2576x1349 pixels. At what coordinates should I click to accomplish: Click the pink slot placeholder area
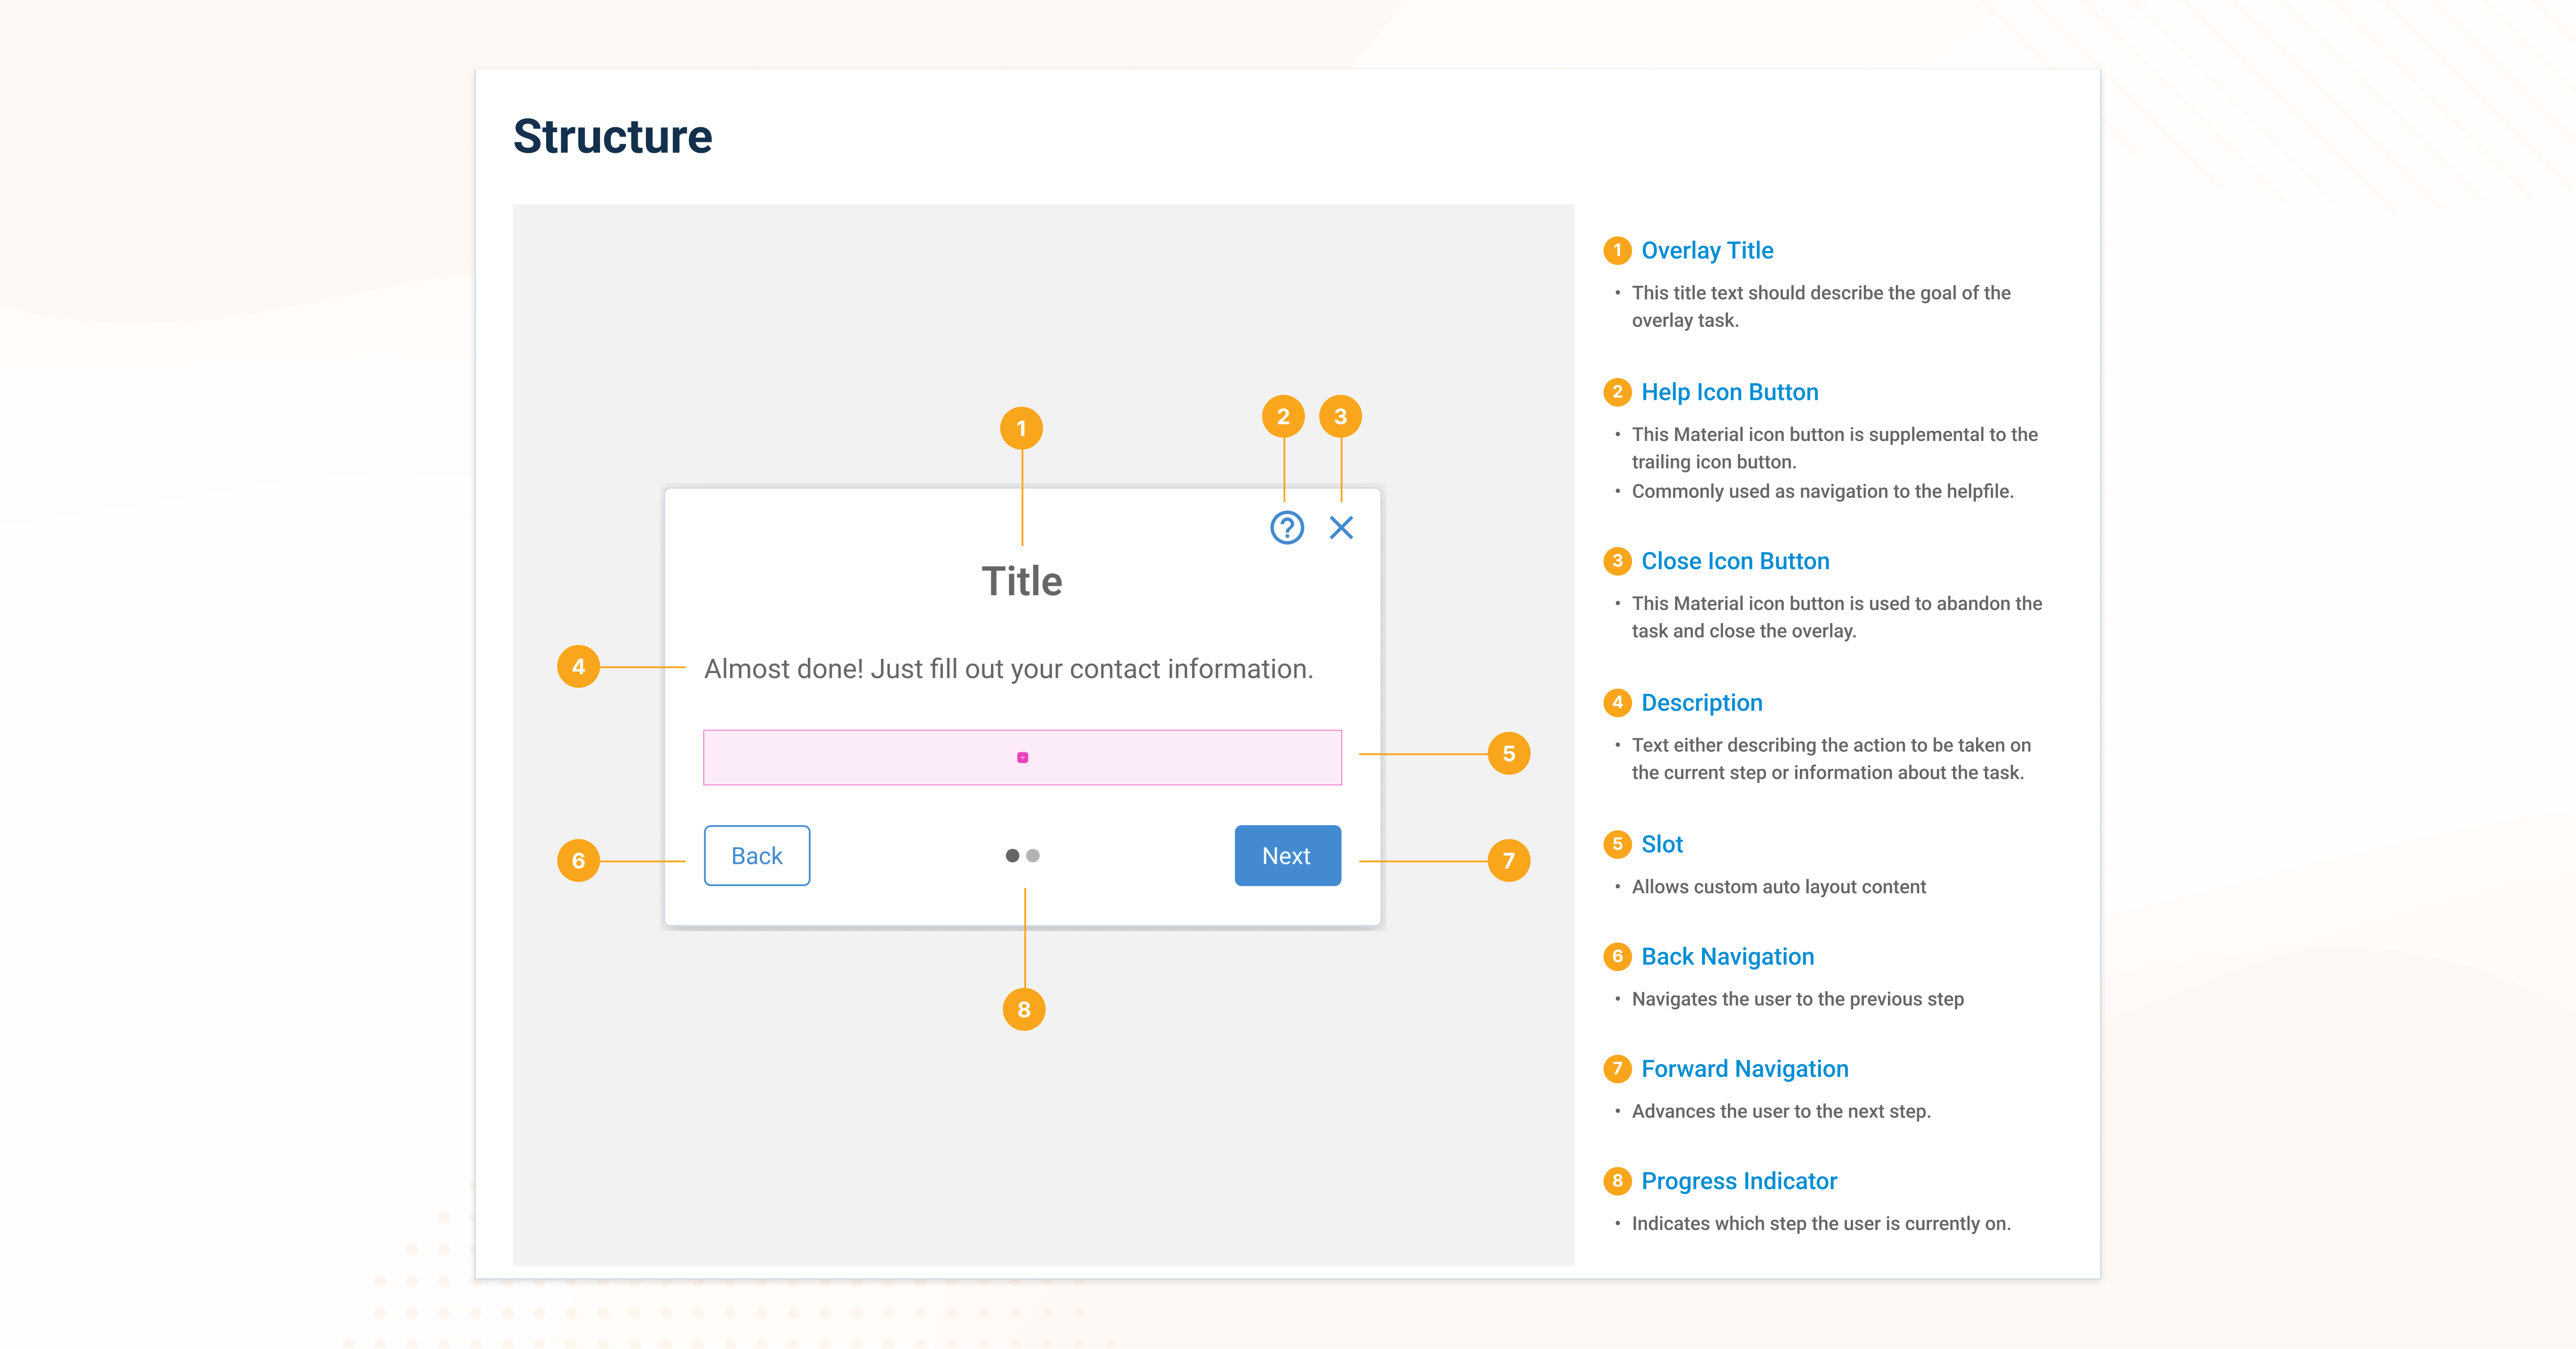point(1022,757)
